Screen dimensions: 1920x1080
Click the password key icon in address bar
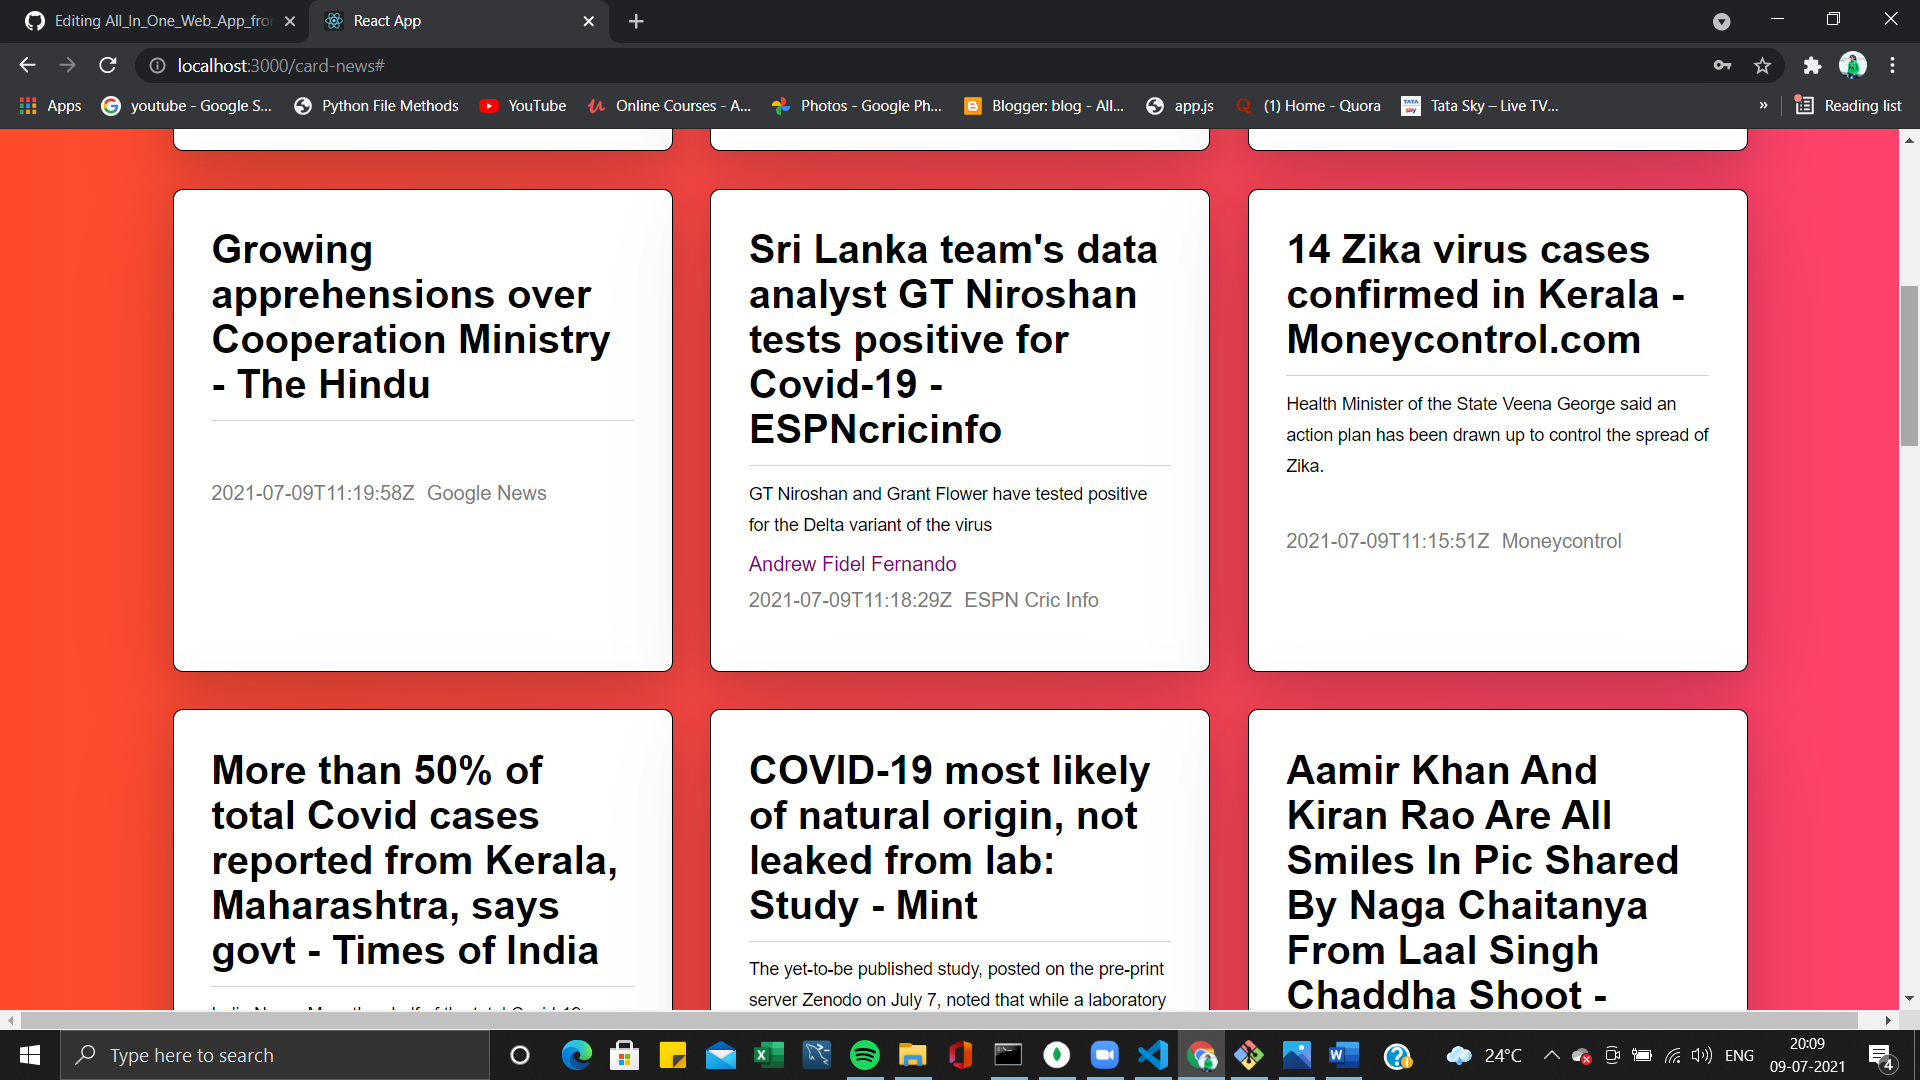(1722, 65)
